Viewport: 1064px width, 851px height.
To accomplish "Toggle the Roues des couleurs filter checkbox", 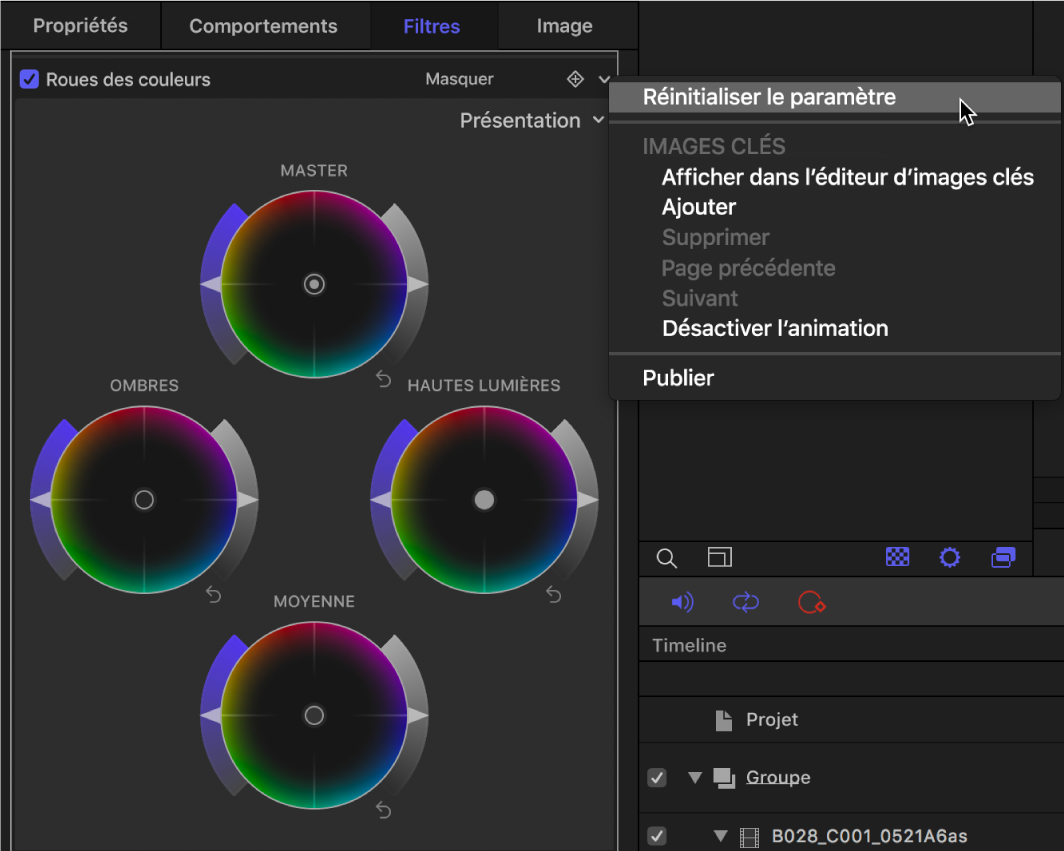I will pyautogui.click(x=28, y=79).
